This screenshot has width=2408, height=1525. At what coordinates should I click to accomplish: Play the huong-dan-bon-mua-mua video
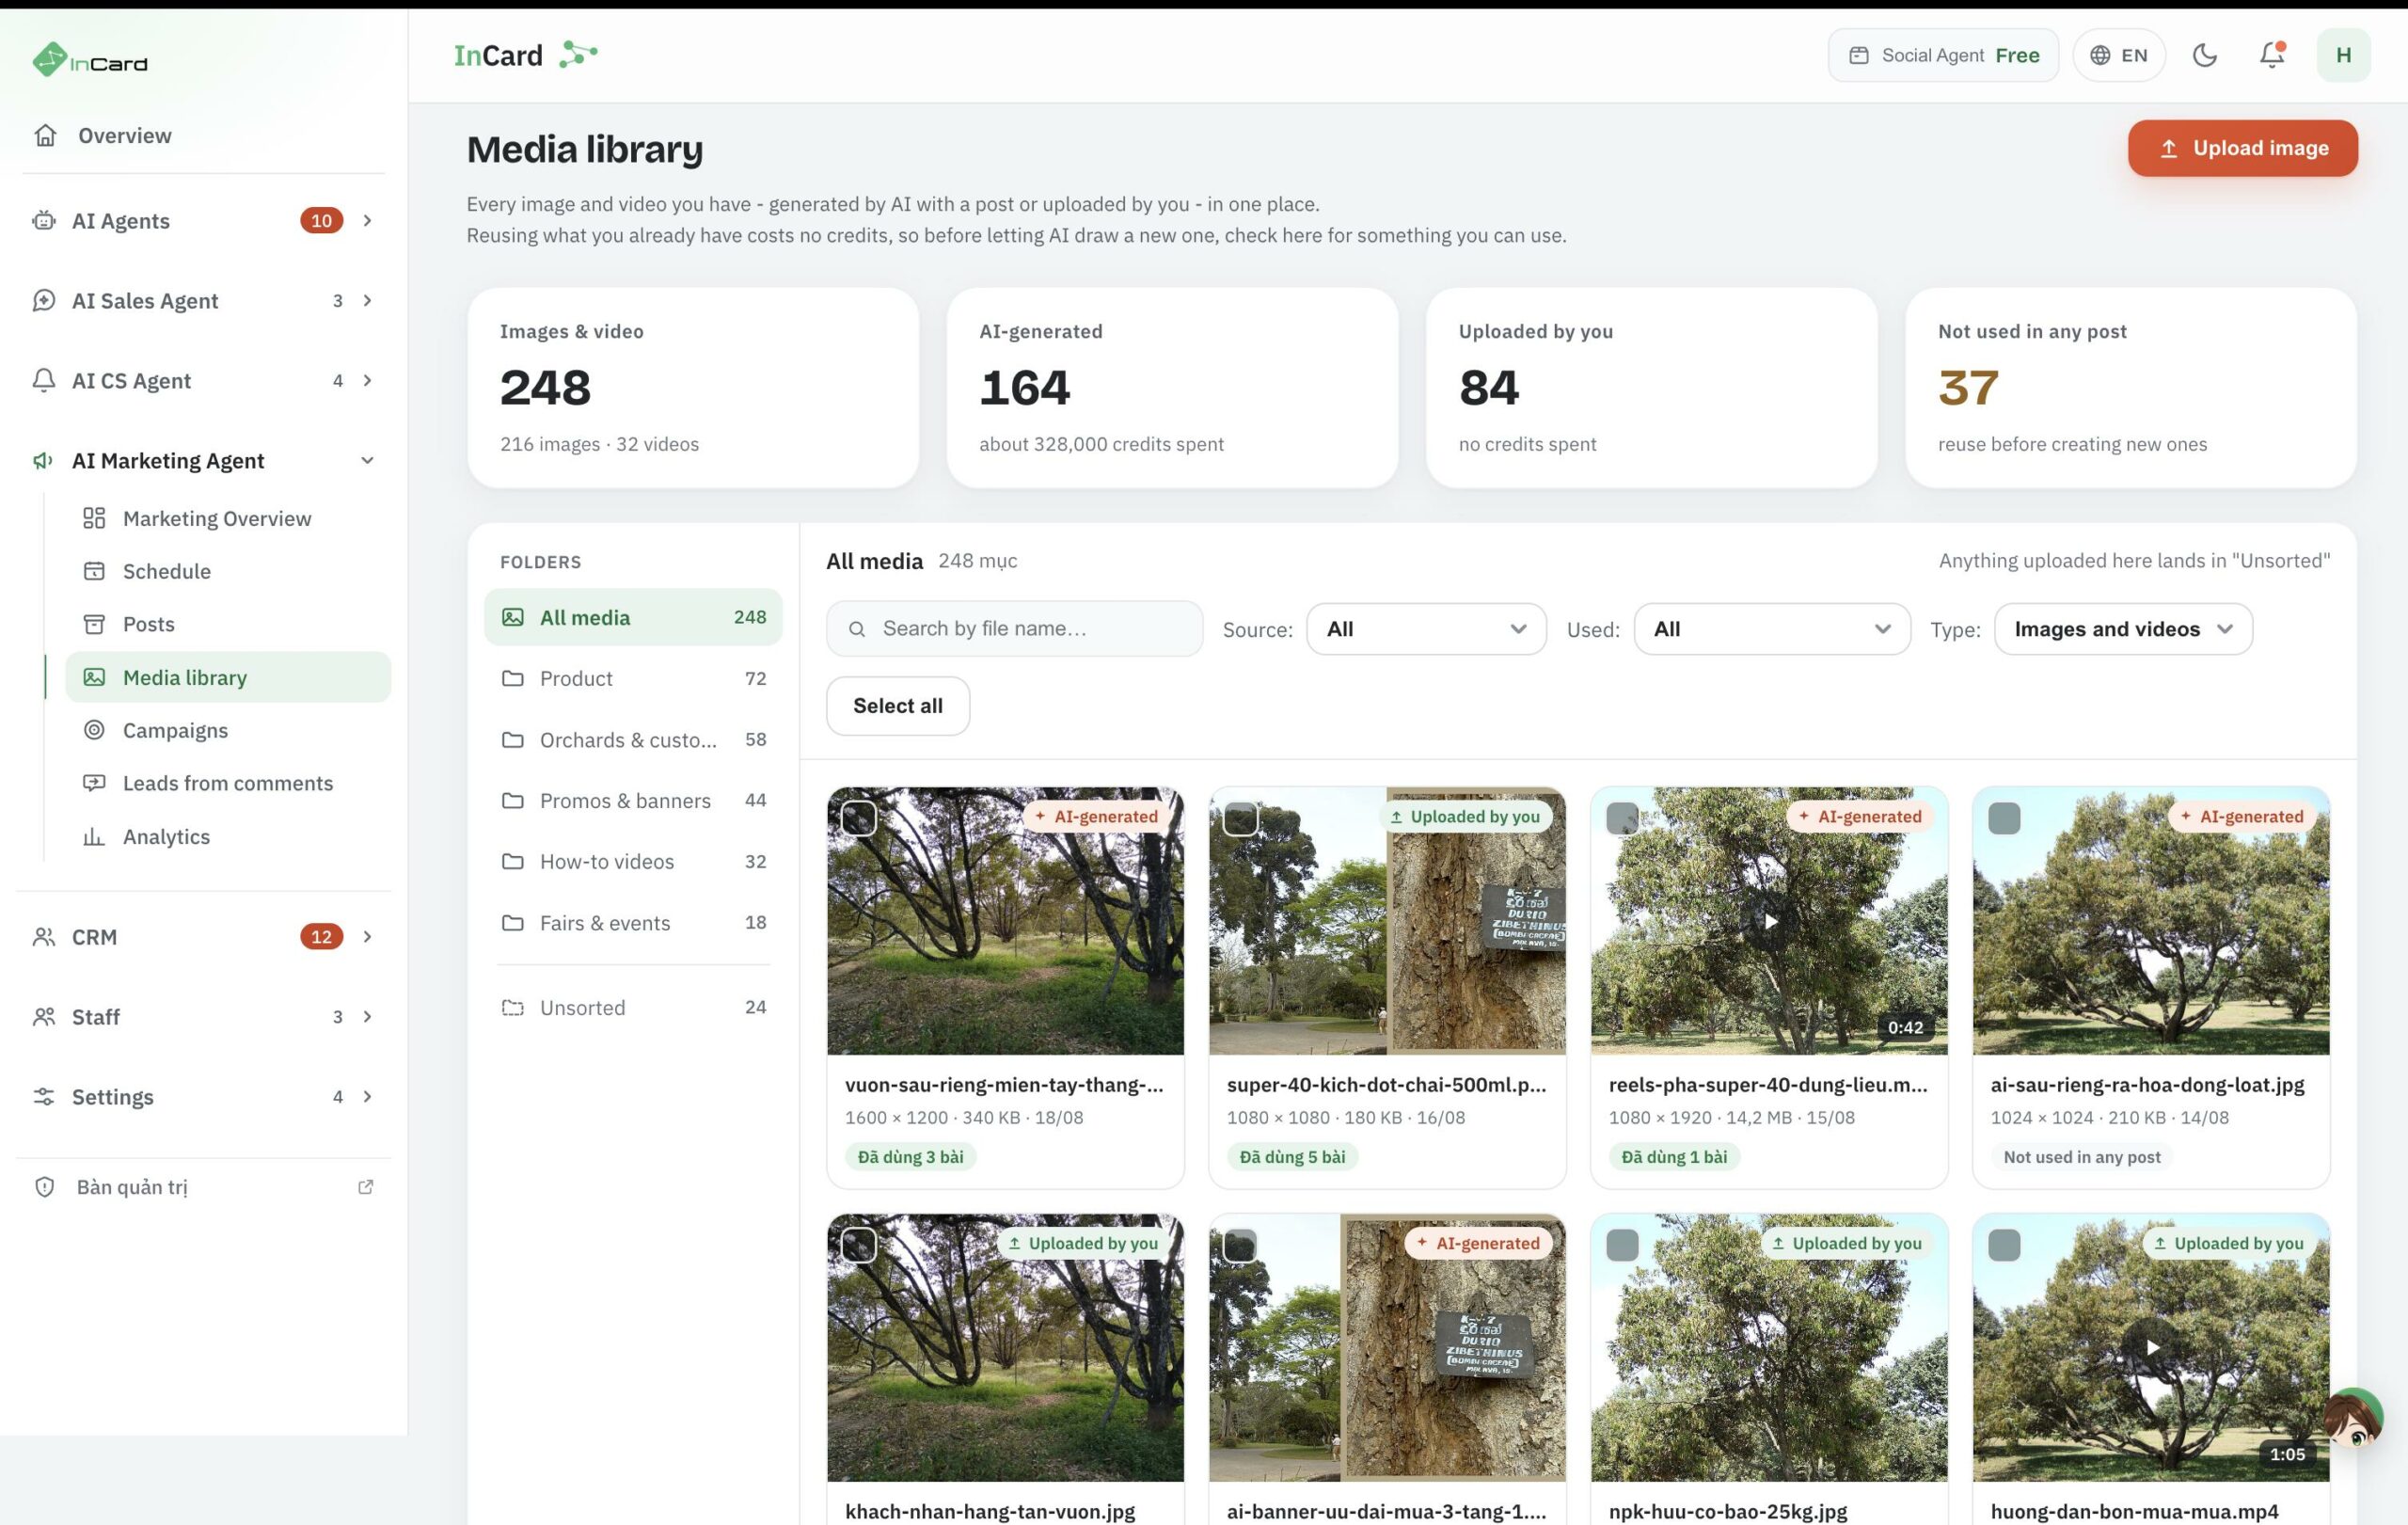pyautogui.click(x=2151, y=1348)
